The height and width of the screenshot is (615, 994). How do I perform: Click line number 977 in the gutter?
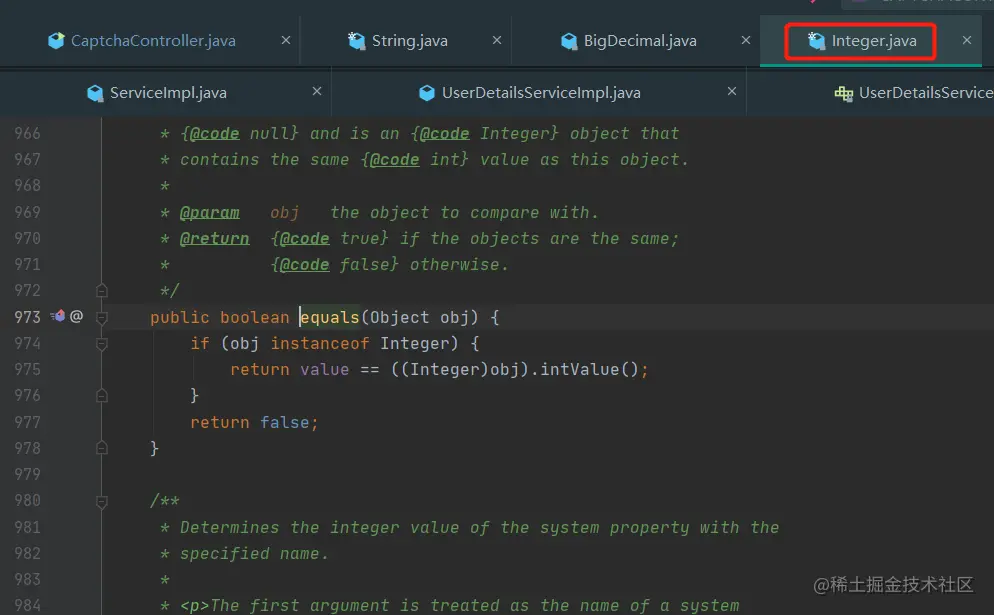point(27,422)
